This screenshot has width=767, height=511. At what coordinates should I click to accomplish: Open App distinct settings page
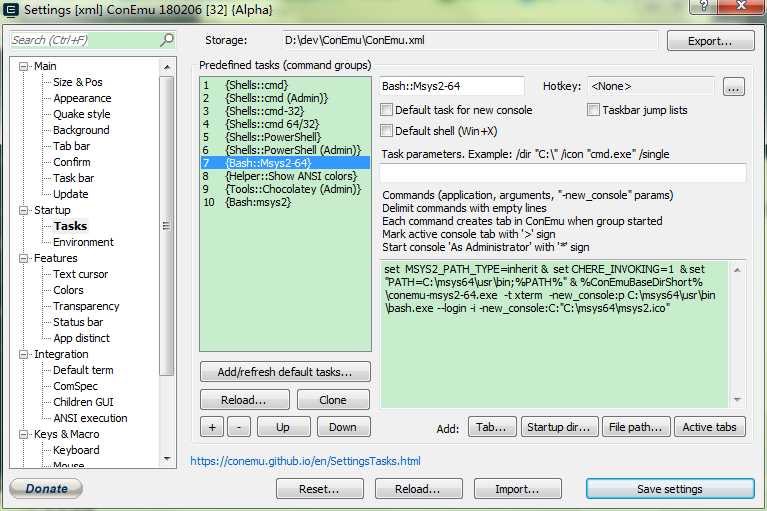point(81,338)
